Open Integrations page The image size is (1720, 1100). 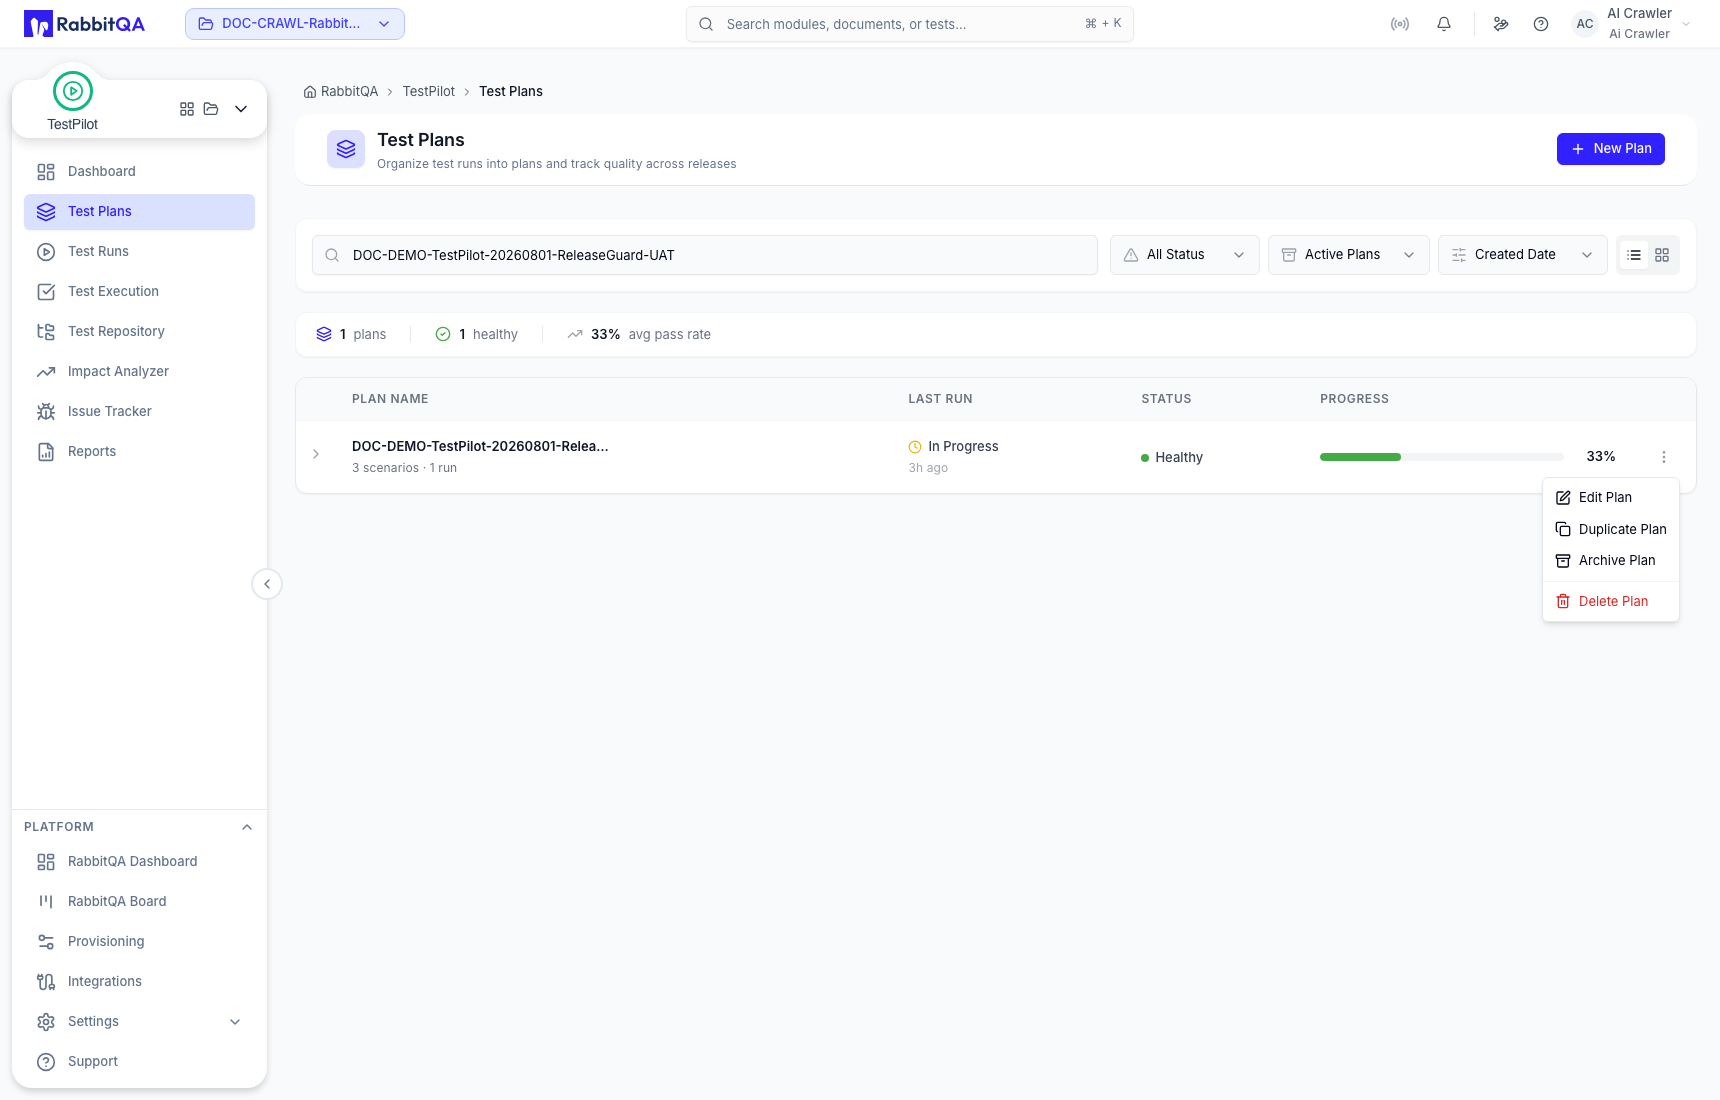point(139,982)
